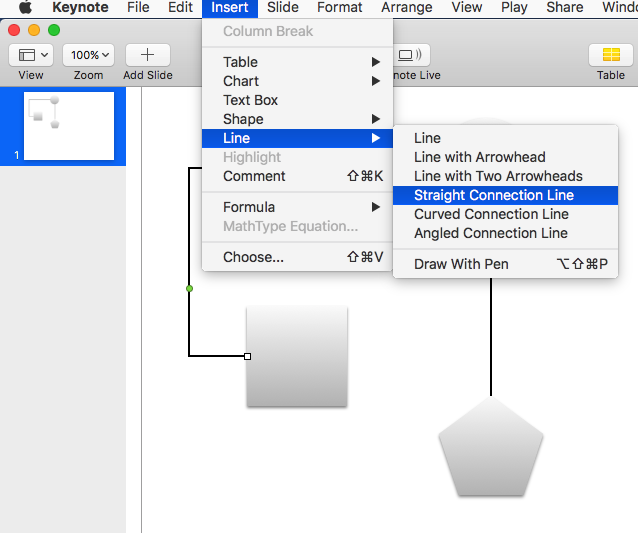This screenshot has height=533, width=638.
Task: Insert a Curved Connection Line
Action: coord(505,214)
